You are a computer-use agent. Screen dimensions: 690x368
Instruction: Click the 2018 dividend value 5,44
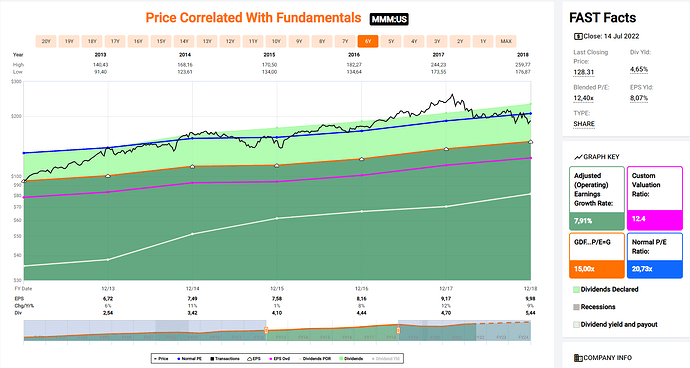click(530, 313)
